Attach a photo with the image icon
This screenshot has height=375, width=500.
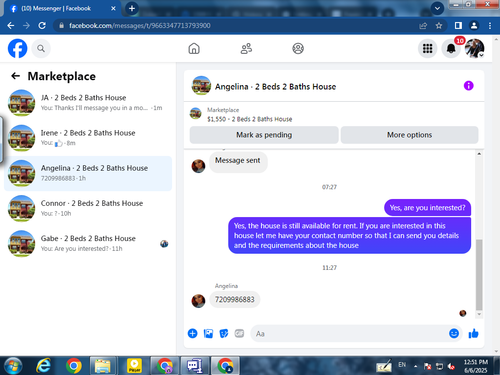click(208, 333)
